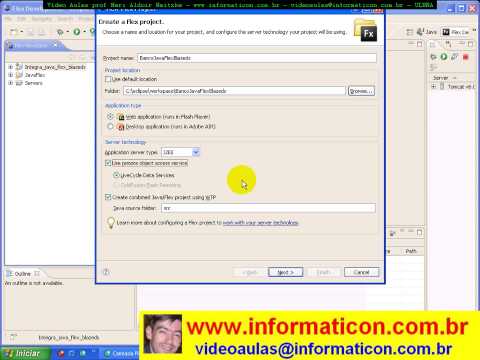Image resolution: width=480 pixels, height=360 pixels.
Task: Select the JavaFlex project in navigator
Action: tap(35, 75)
